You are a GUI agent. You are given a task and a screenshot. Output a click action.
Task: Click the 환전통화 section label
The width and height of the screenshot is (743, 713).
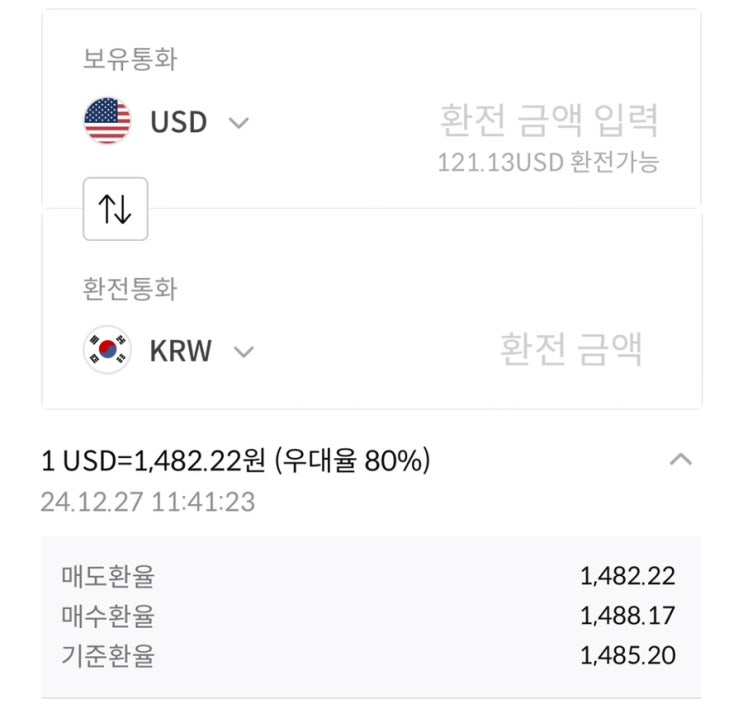tap(130, 289)
